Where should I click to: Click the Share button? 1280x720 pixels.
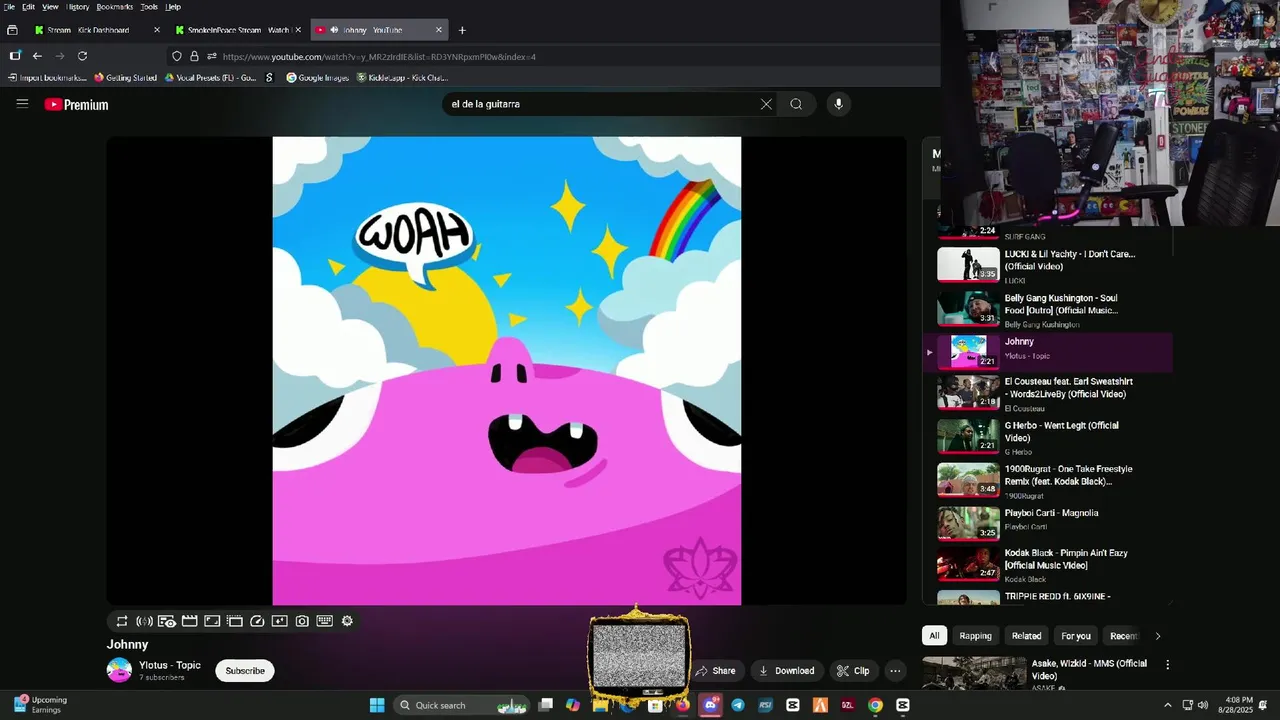click(717, 671)
